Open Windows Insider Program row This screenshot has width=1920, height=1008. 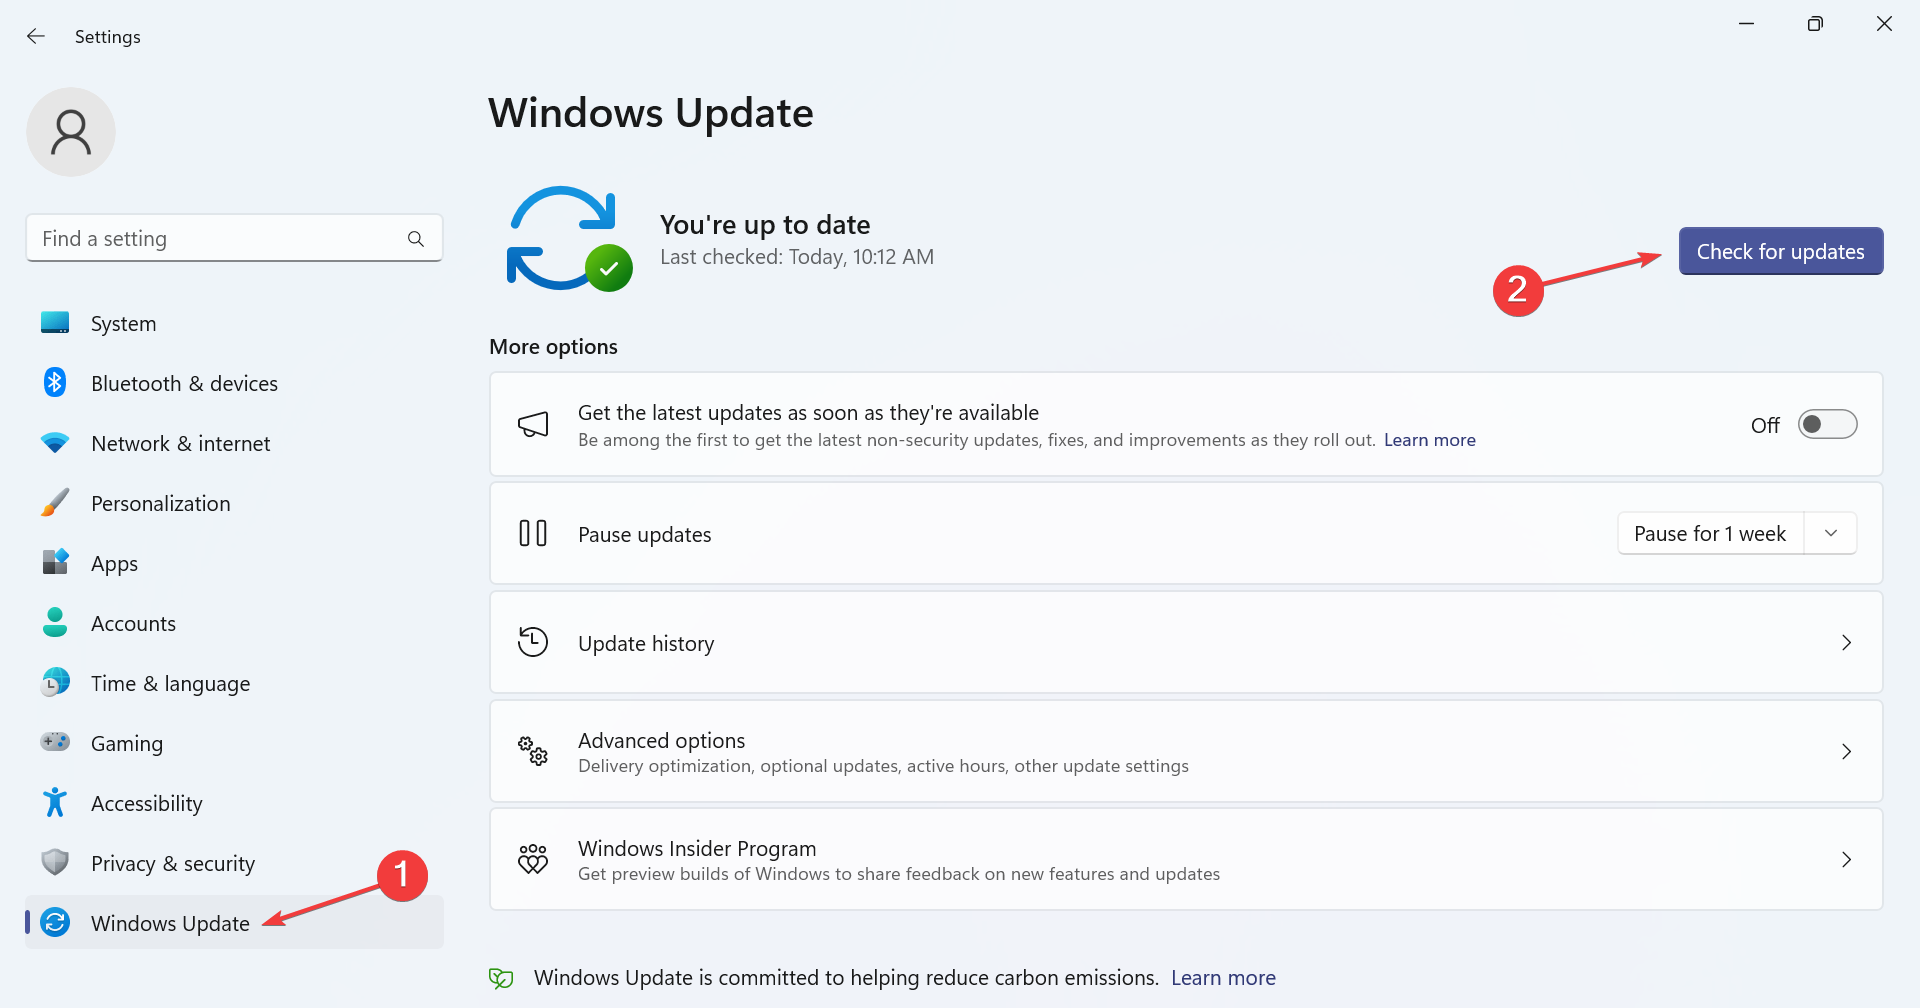[x=1186, y=859]
